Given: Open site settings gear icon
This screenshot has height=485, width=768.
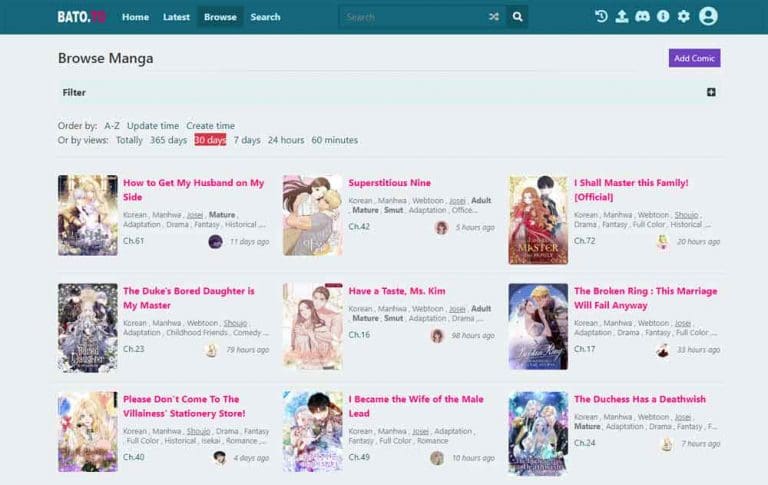Looking at the screenshot, I should click(x=684, y=16).
